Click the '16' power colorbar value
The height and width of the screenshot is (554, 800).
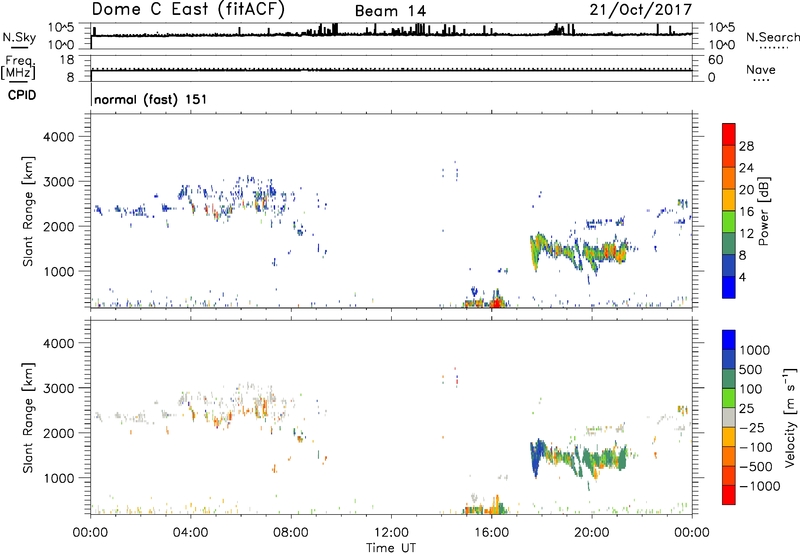(x=746, y=212)
